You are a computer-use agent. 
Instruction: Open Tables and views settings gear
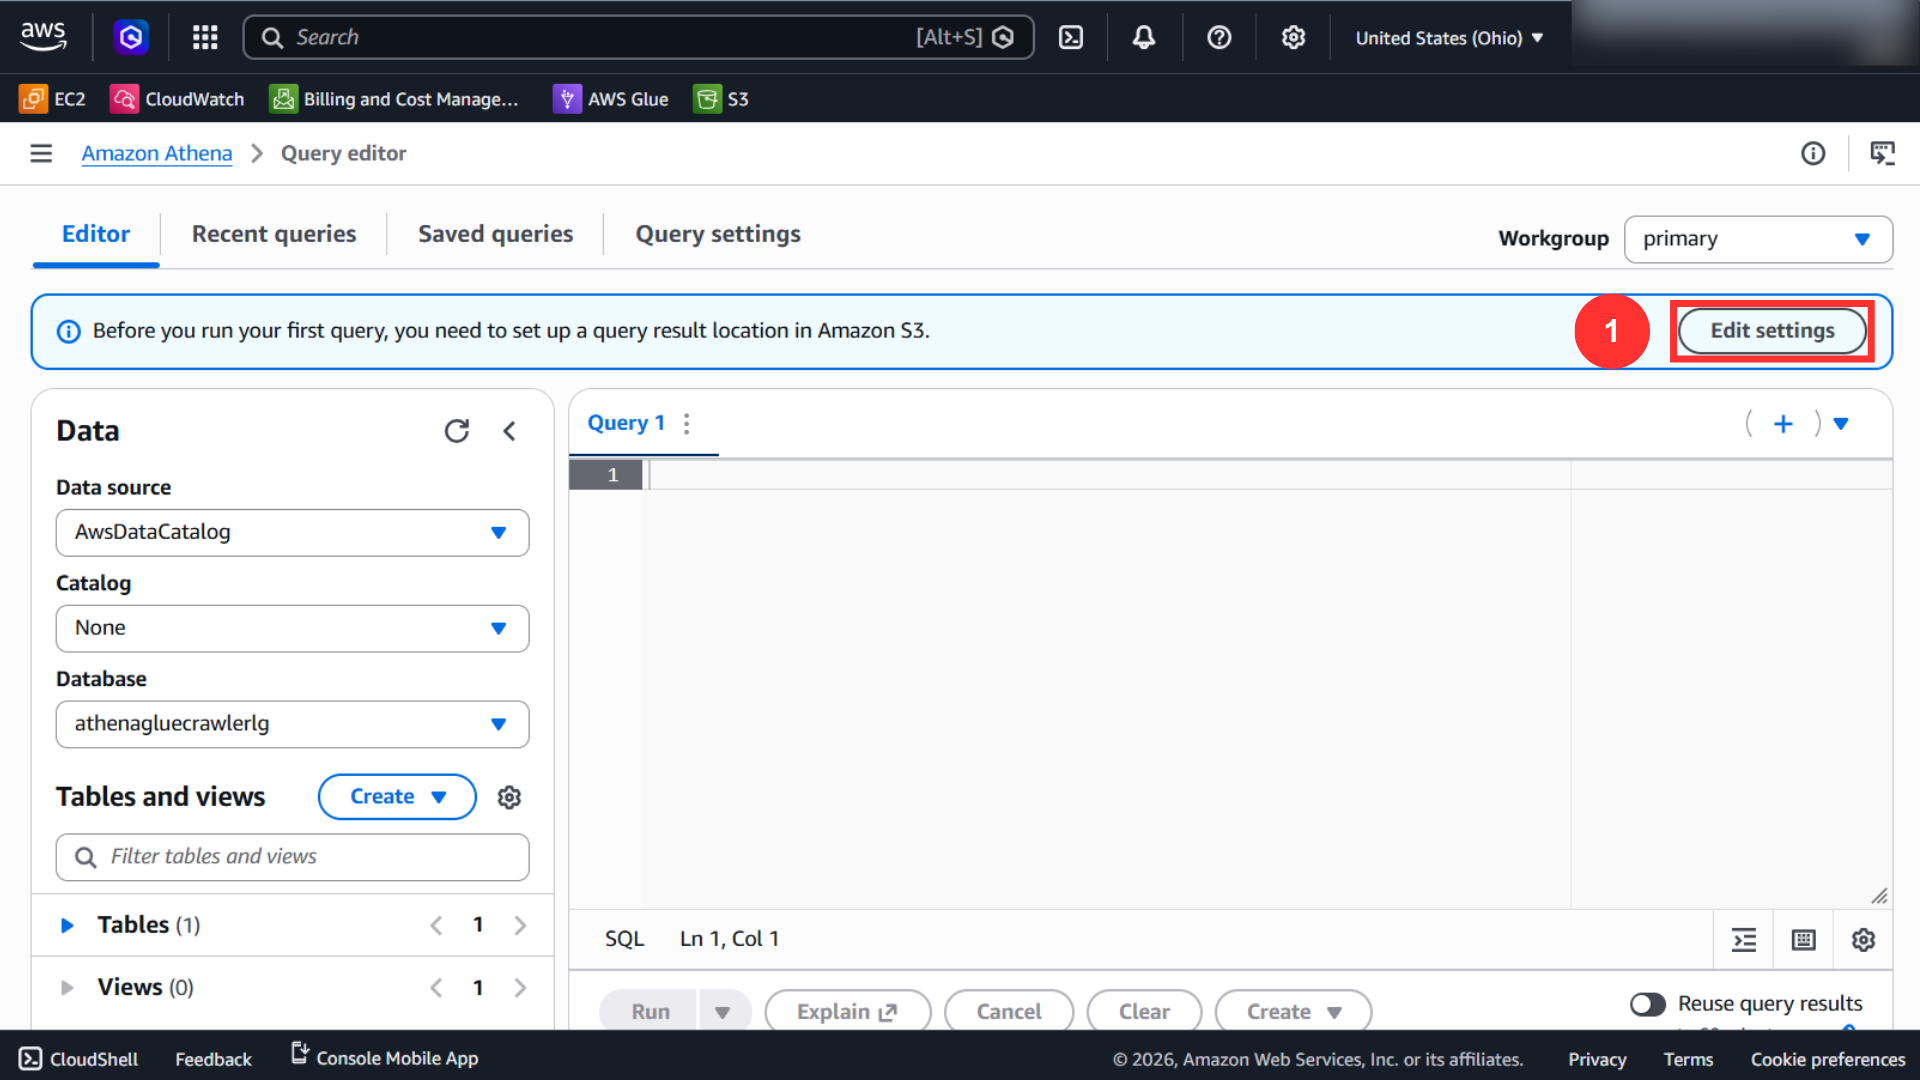[510, 797]
